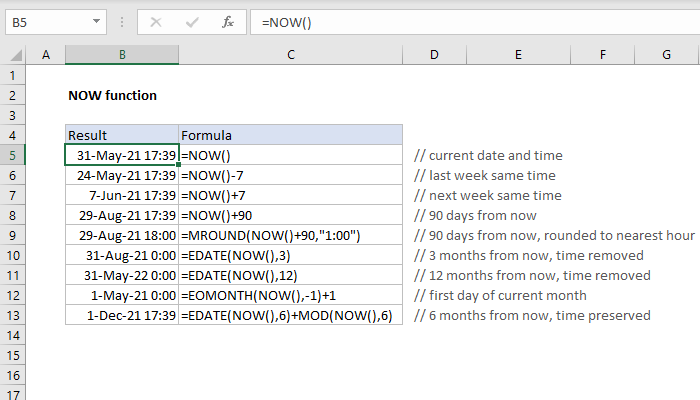Click the =NOW()+90 formula cell
The height and width of the screenshot is (400, 700).
click(x=291, y=216)
